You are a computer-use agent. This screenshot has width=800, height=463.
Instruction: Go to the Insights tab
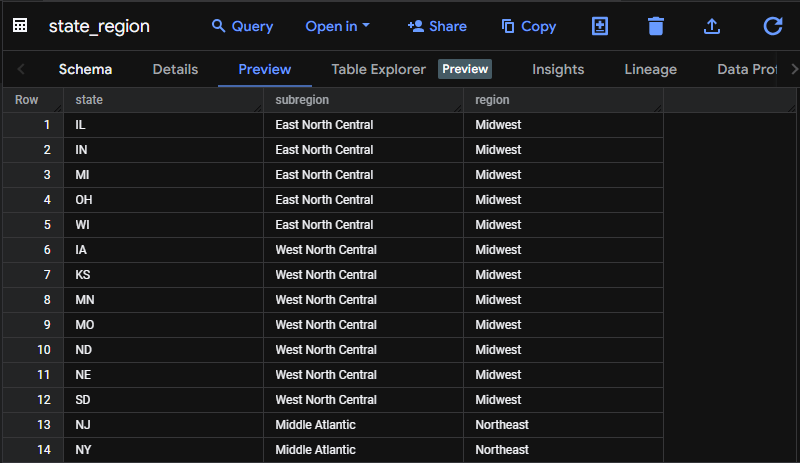(x=558, y=69)
